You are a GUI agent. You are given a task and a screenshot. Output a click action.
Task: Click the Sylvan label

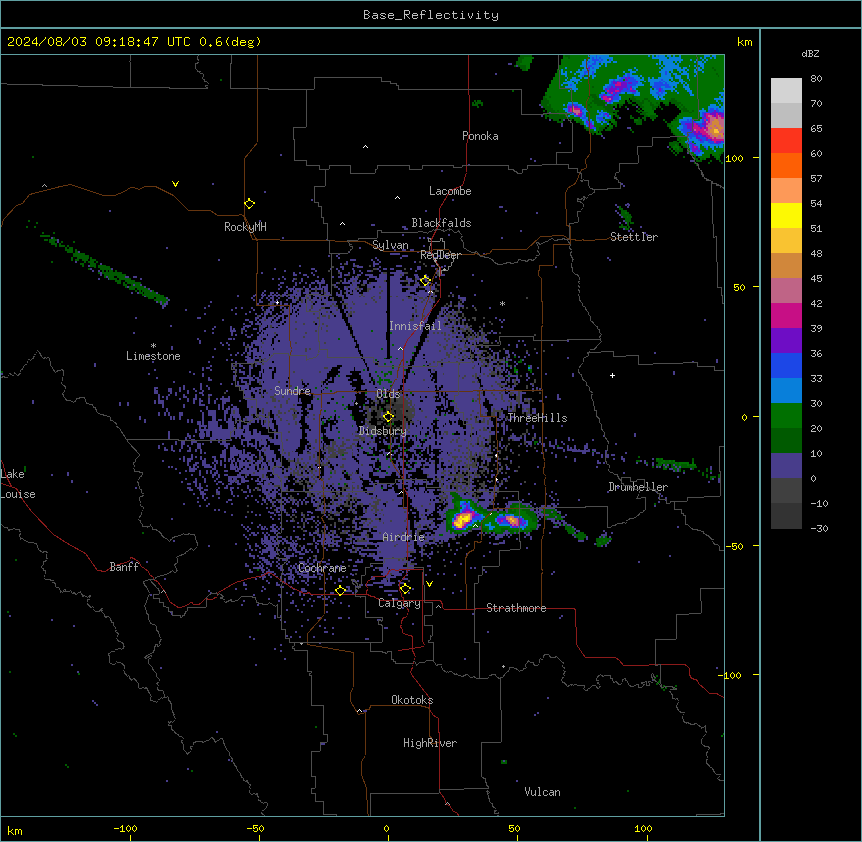390,245
